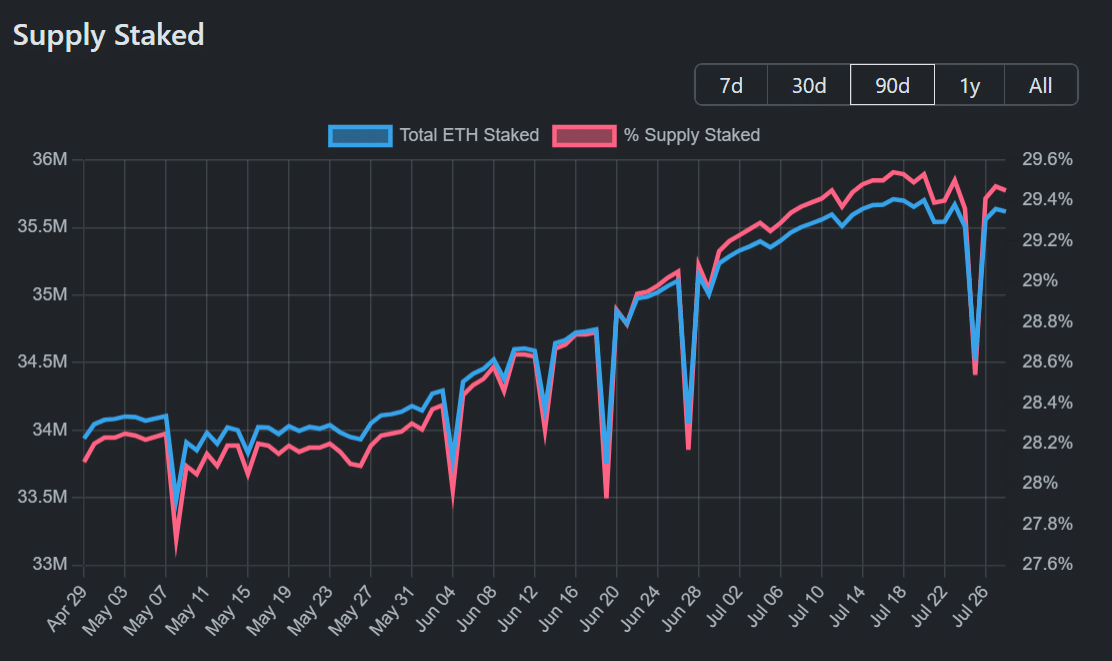Screen dimensions: 1112x661
Task: Toggle the Total ETH Staked legend label
Action: pyautogui.click(x=469, y=135)
